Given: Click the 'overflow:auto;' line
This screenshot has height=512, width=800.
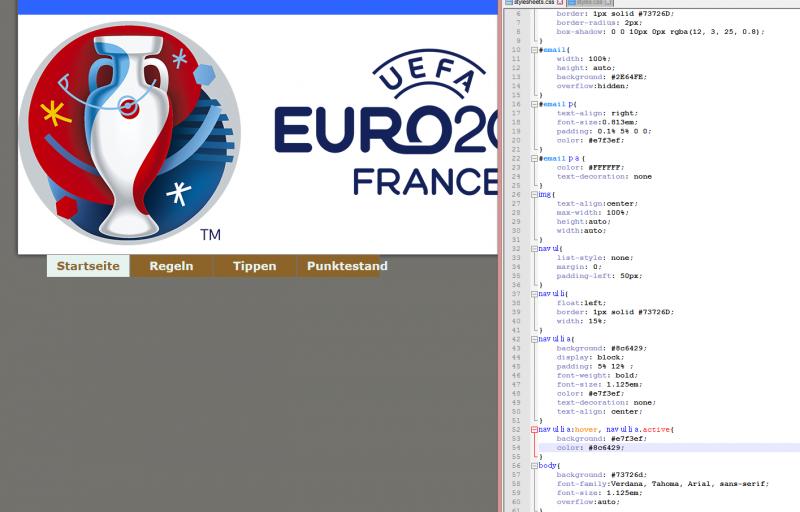Looking at the screenshot, I should (x=588, y=502).
